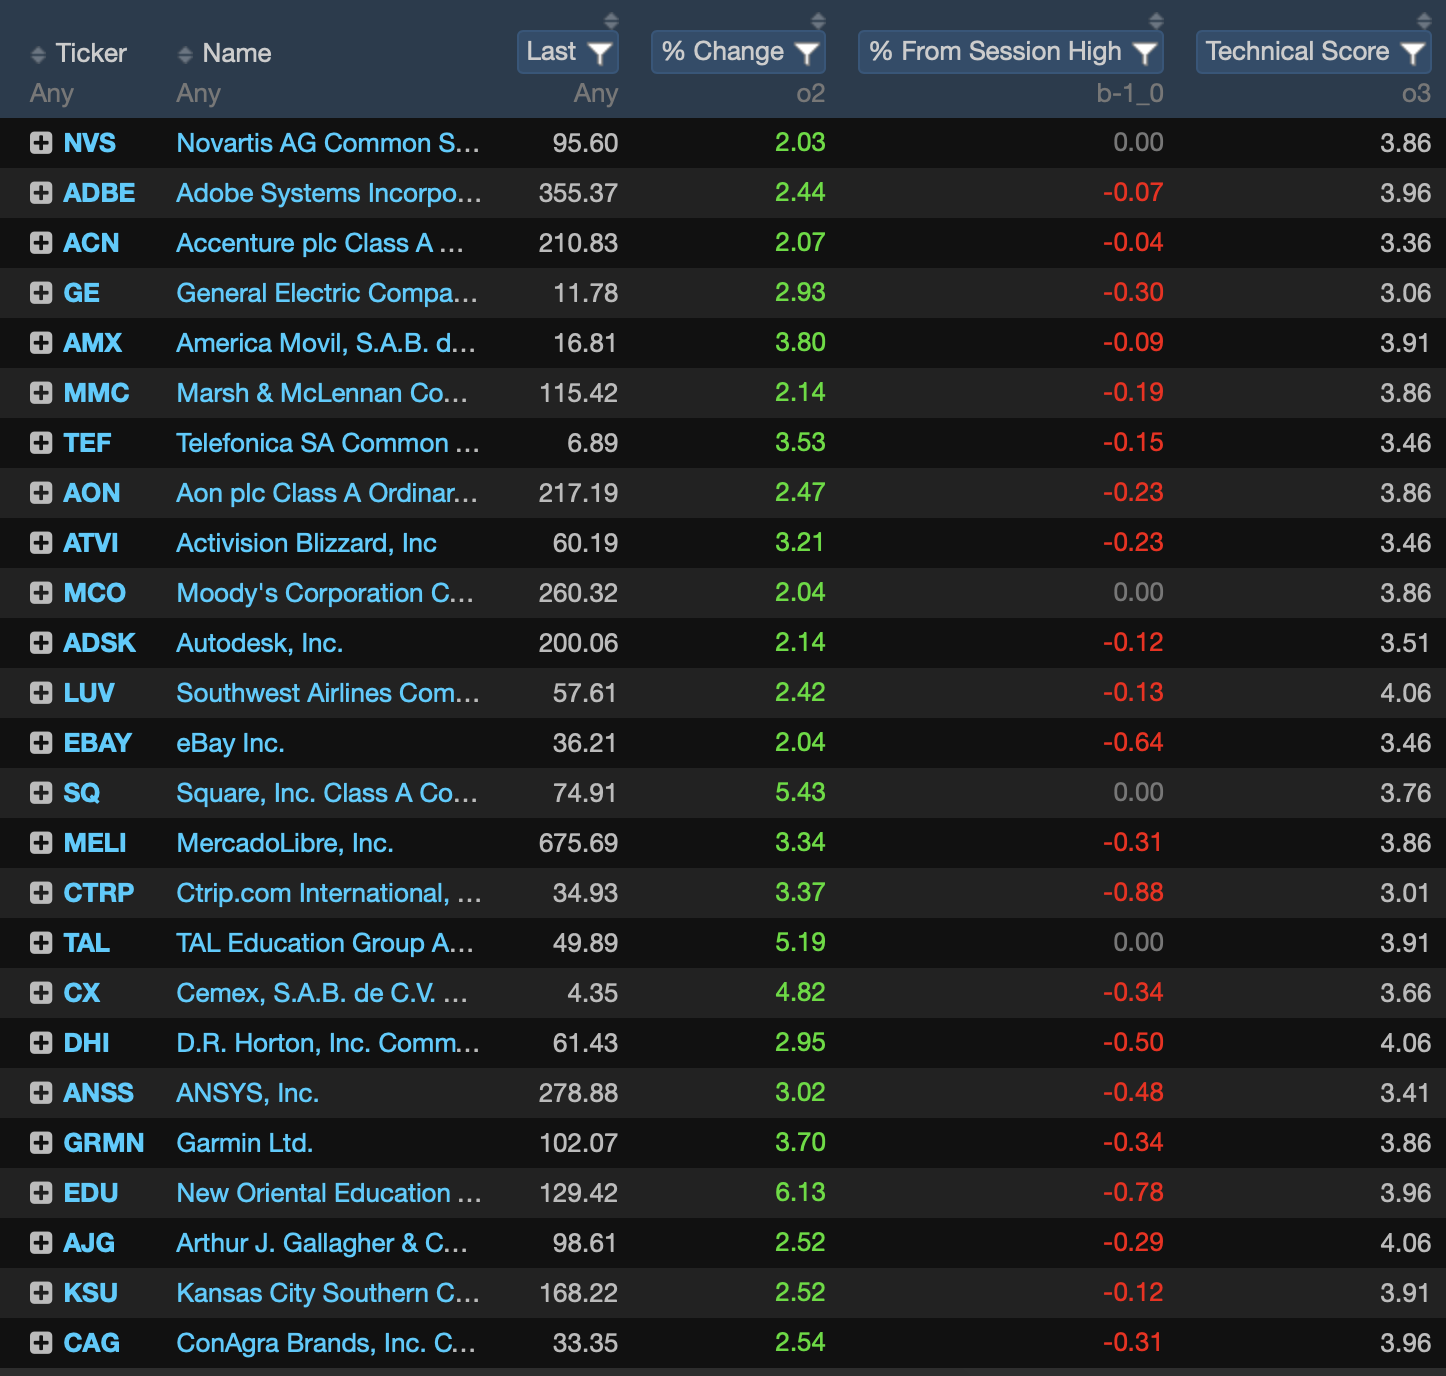
Task: Select the 5.43 percent change cell
Action: pyautogui.click(x=800, y=792)
